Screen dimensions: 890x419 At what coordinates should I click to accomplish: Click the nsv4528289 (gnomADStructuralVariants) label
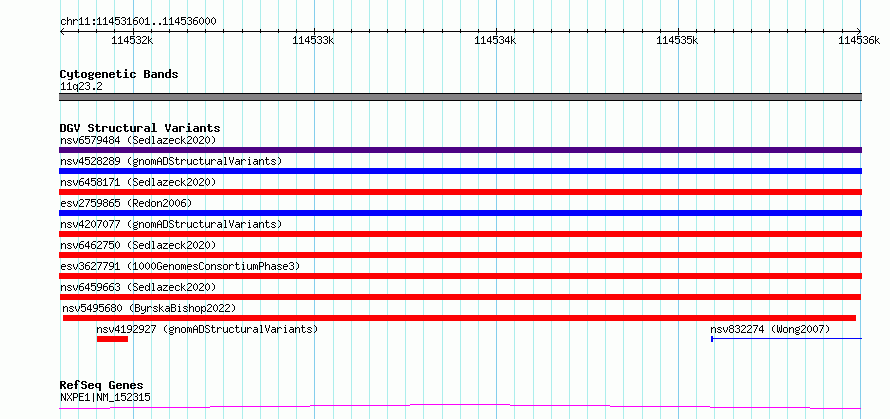click(171, 161)
